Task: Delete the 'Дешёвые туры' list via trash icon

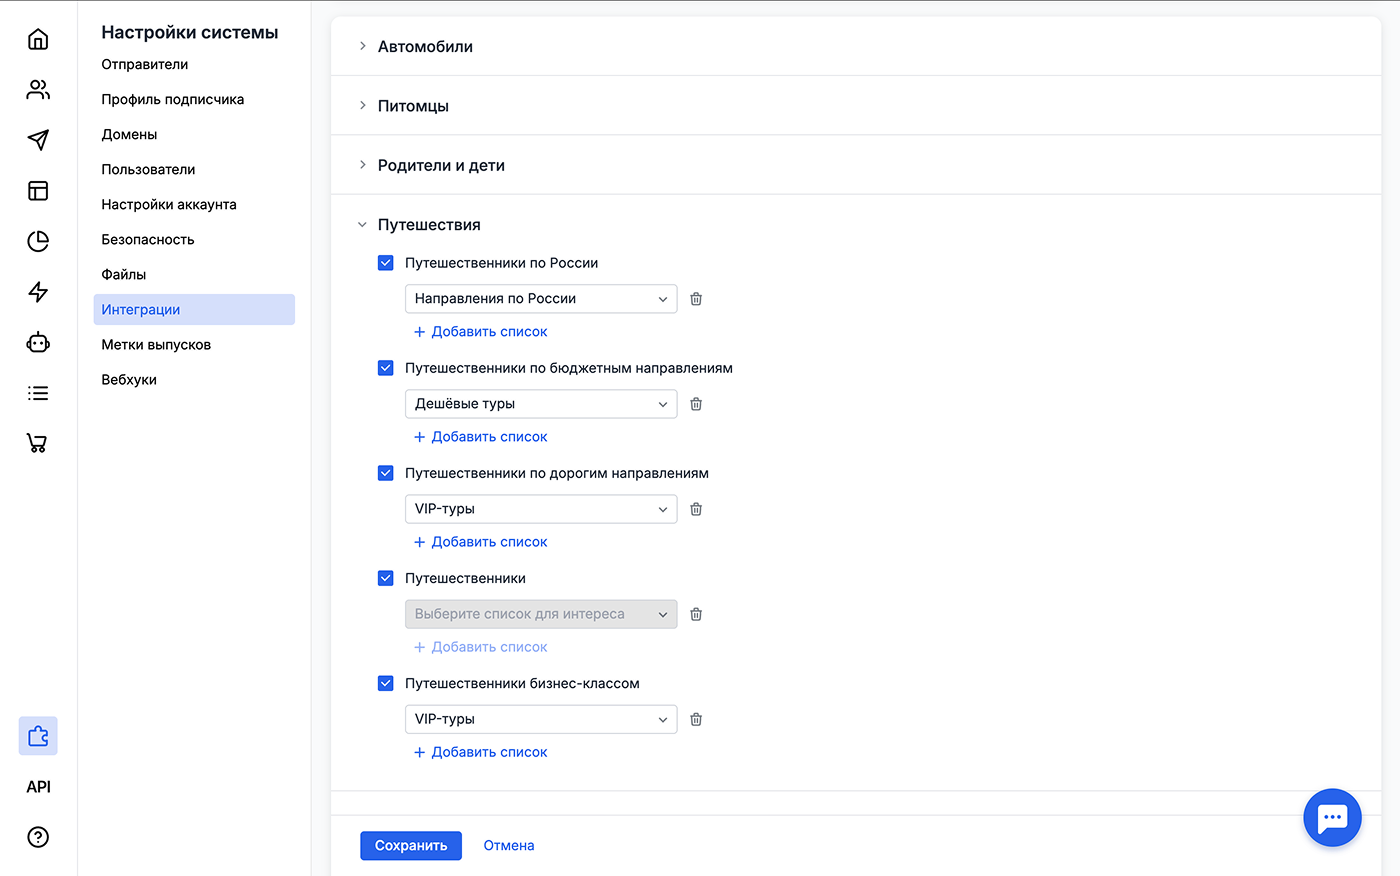Action: (696, 404)
